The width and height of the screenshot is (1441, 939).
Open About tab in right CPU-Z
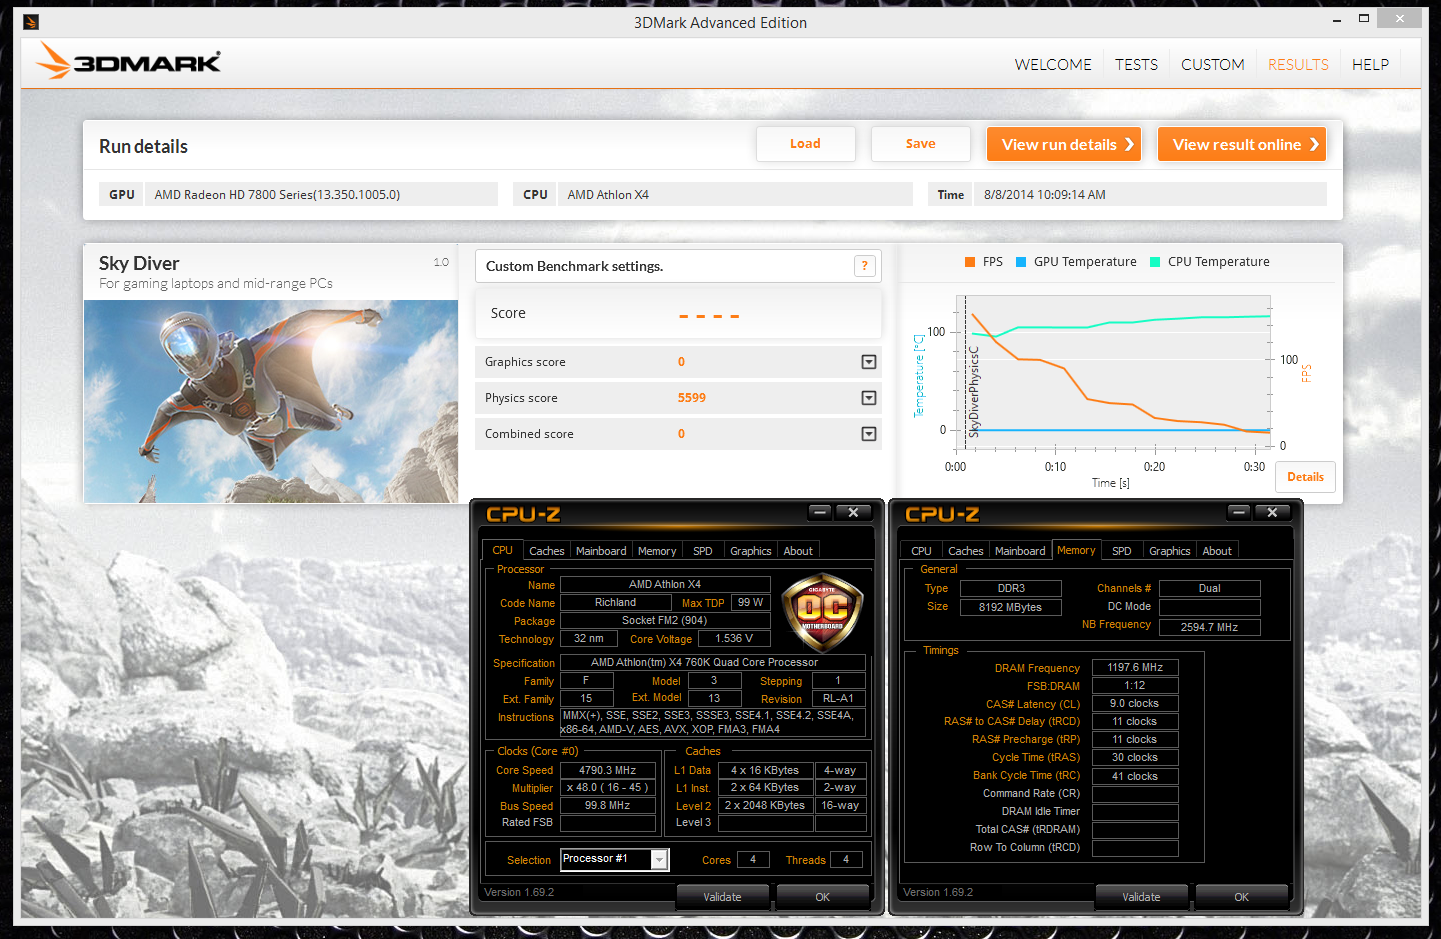click(1217, 551)
